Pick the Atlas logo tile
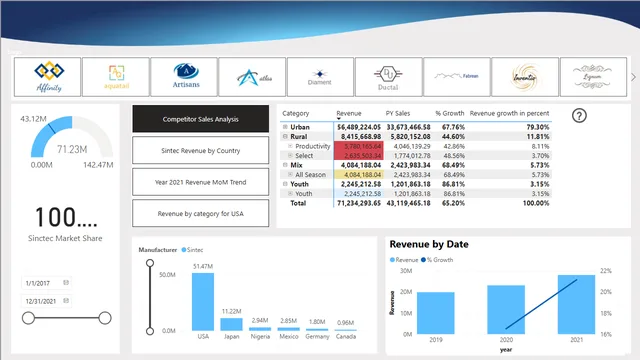Image resolution: width=640 pixels, height=360 pixels. (252, 77)
